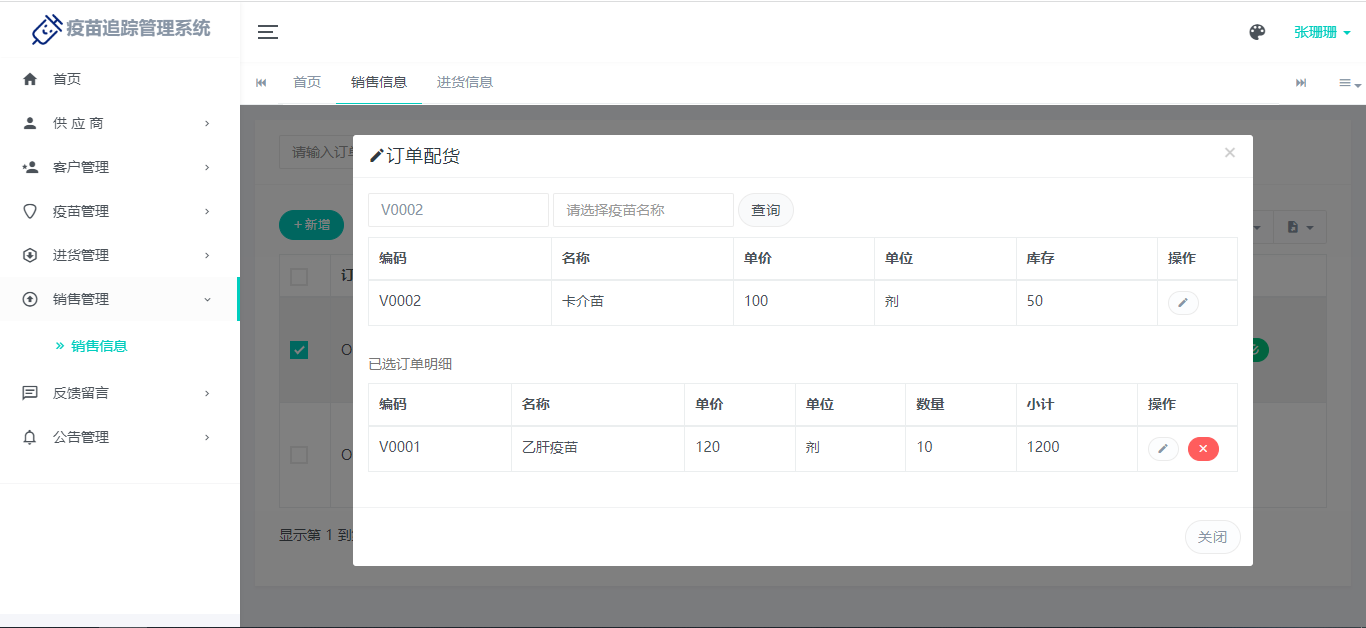This screenshot has width=1366, height=628.
Task: Click the tabs scroll-left arrow icon
Action: pyautogui.click(x=261, y=83)
